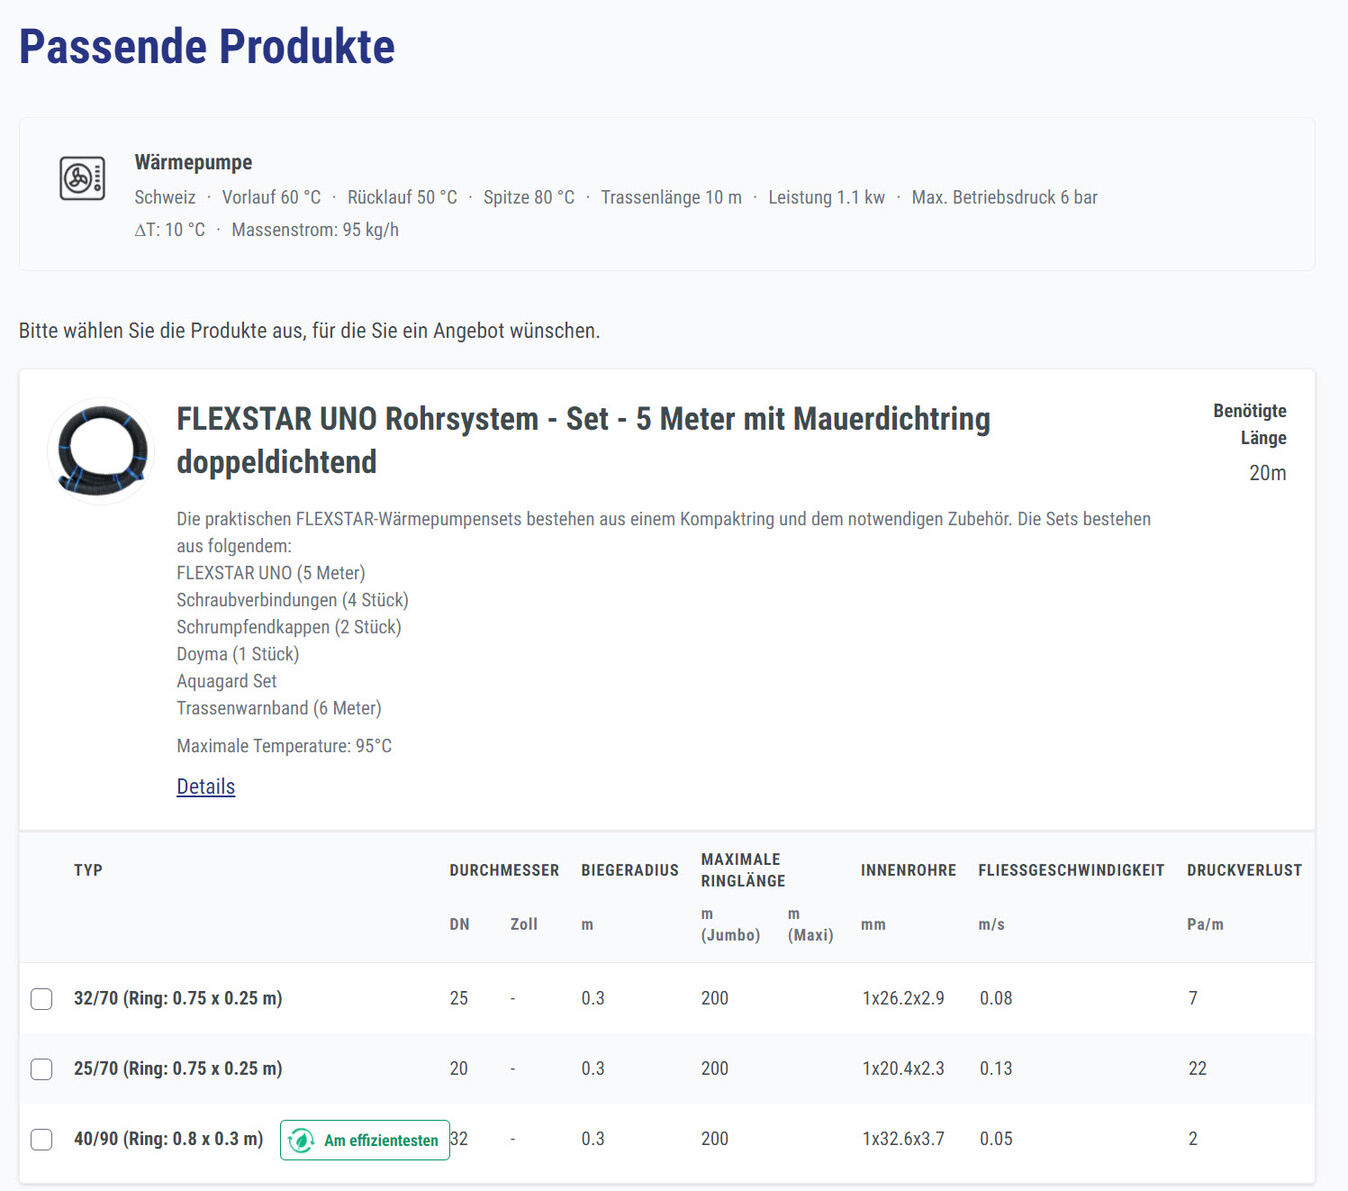Click the required length value '20m'
The image size is (1348, 1191).
click(x=1268, y=473)
